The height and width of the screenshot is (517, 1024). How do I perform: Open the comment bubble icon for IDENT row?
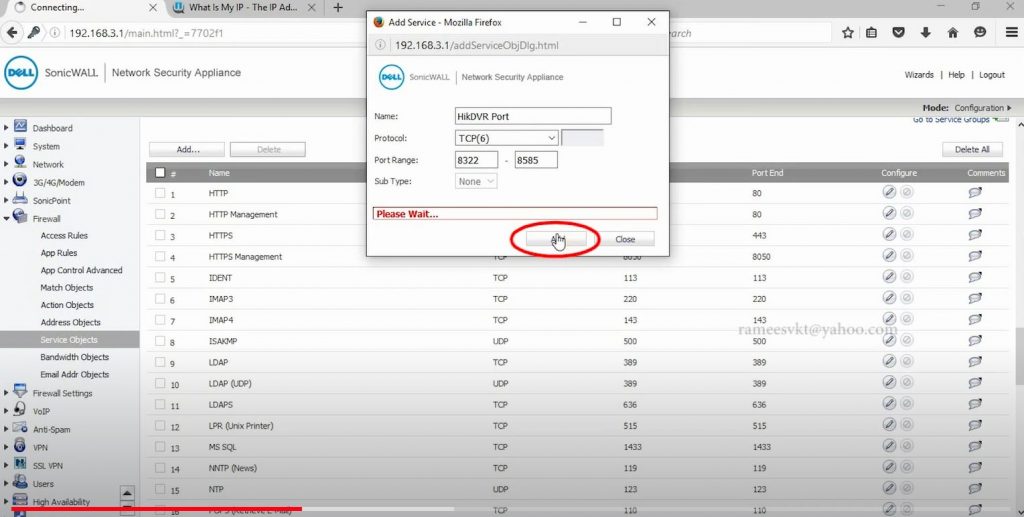tap(975, 277)
